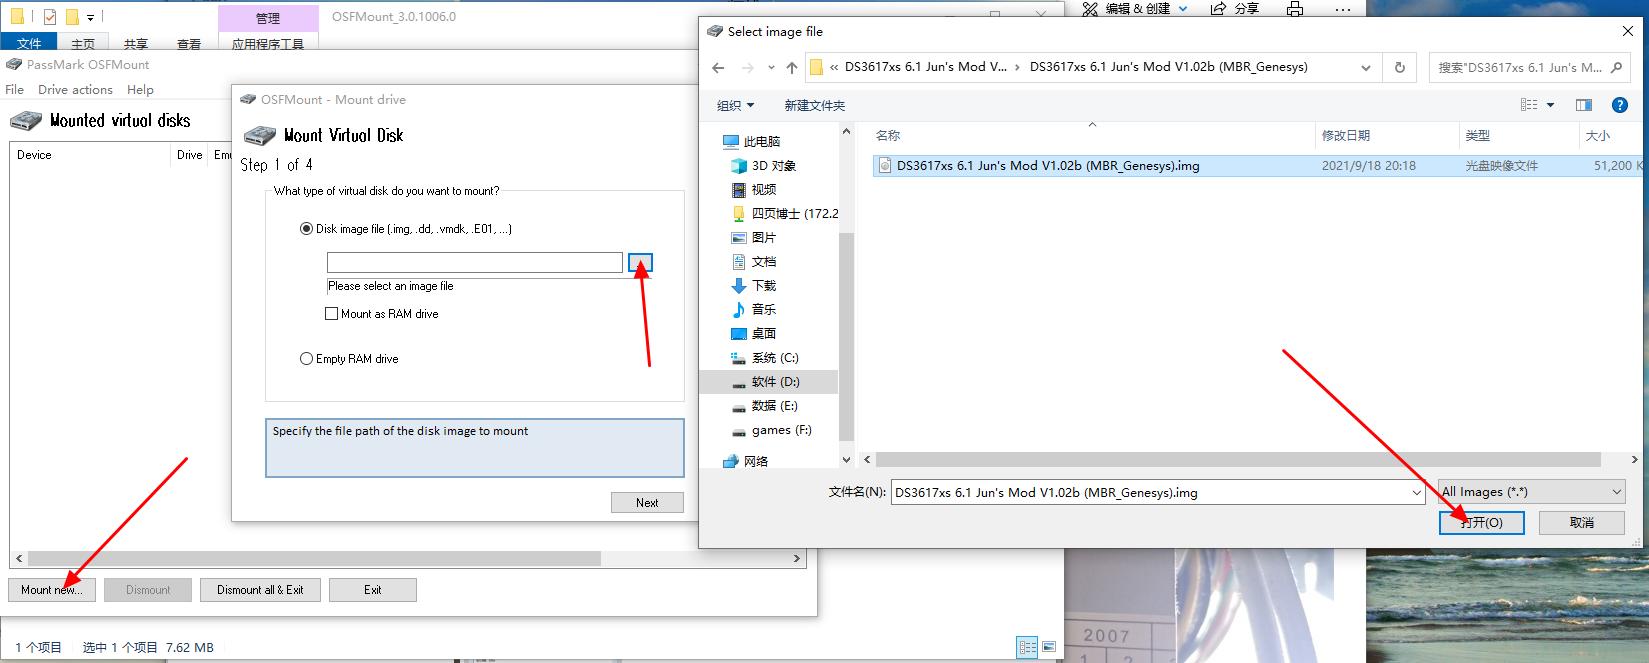The image size is (1649, 663).
Task: Click the Dismount all & Exit button
Action: coord(260,590)
